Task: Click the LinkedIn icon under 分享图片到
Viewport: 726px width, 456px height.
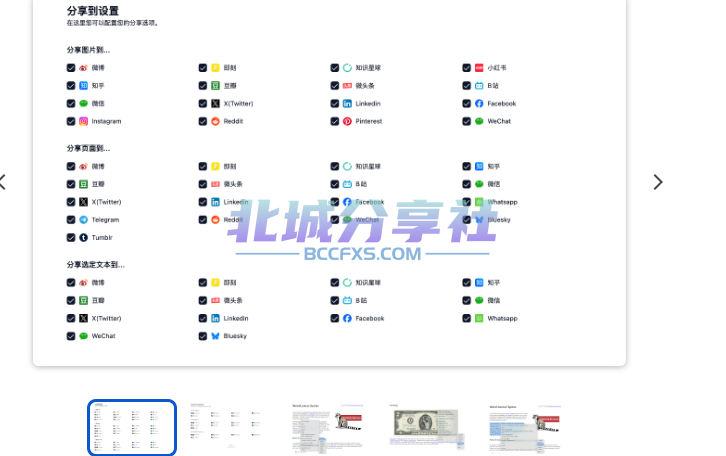Action: [x=347, y=103]
